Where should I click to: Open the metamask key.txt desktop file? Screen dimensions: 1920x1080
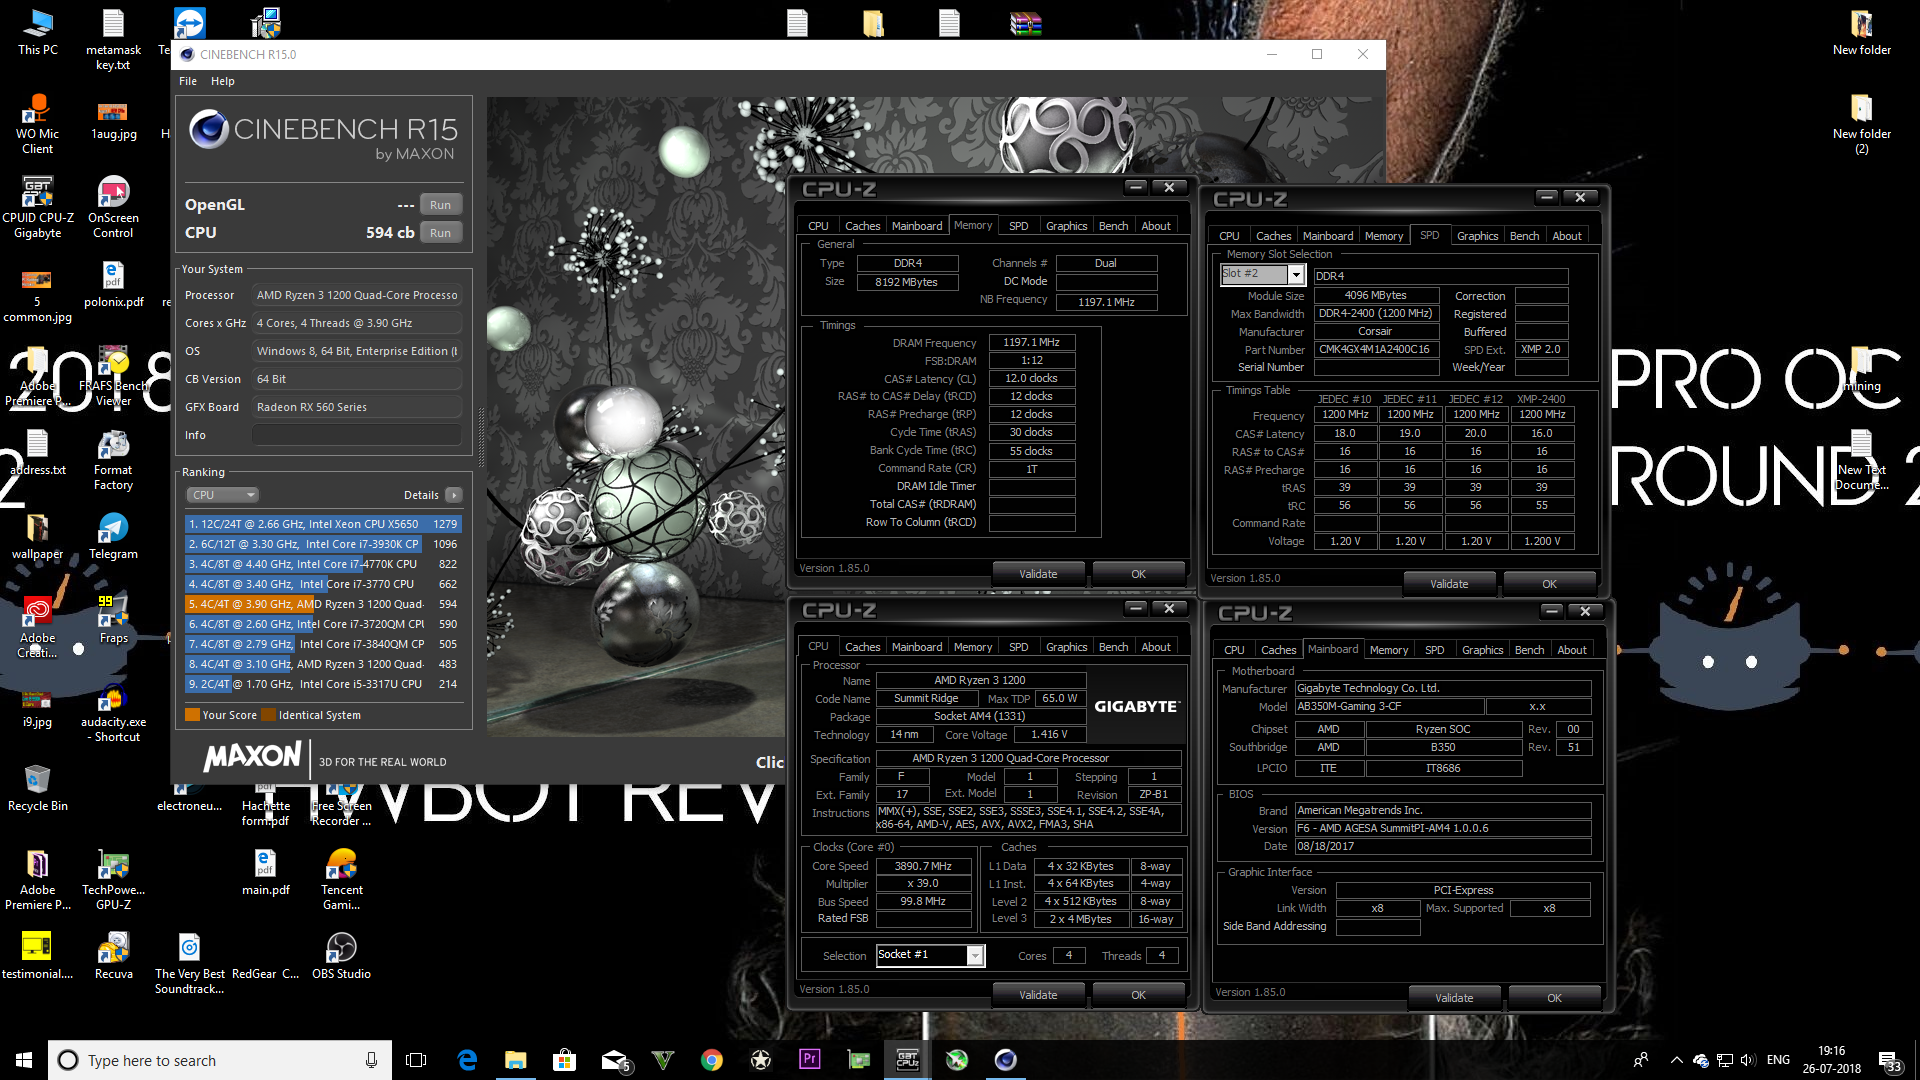113,40
